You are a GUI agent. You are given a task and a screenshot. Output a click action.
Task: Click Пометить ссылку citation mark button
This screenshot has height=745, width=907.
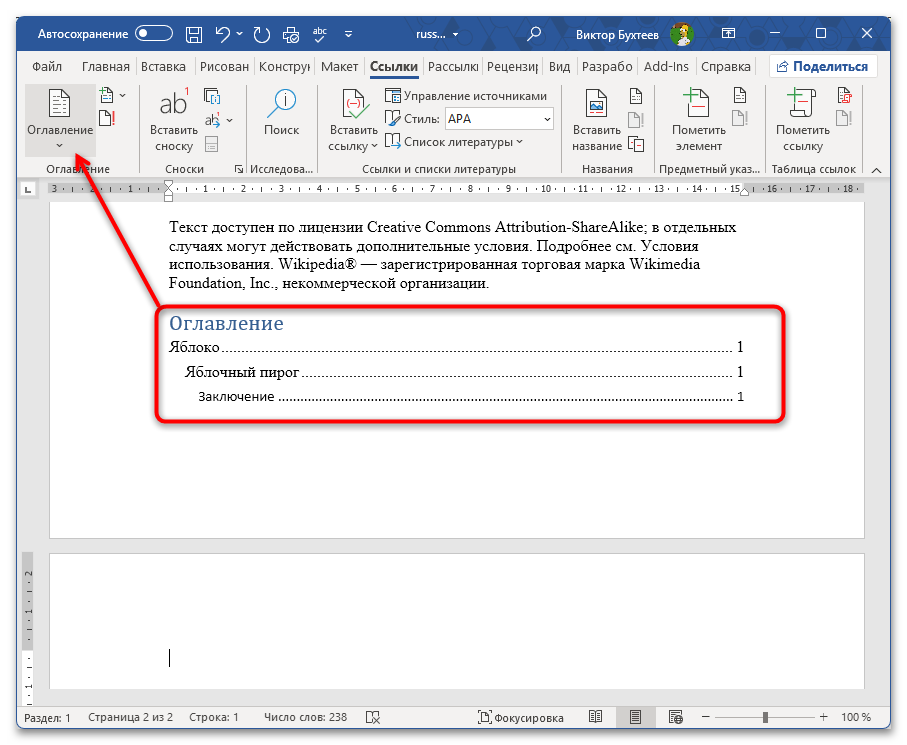click(802, 119)
